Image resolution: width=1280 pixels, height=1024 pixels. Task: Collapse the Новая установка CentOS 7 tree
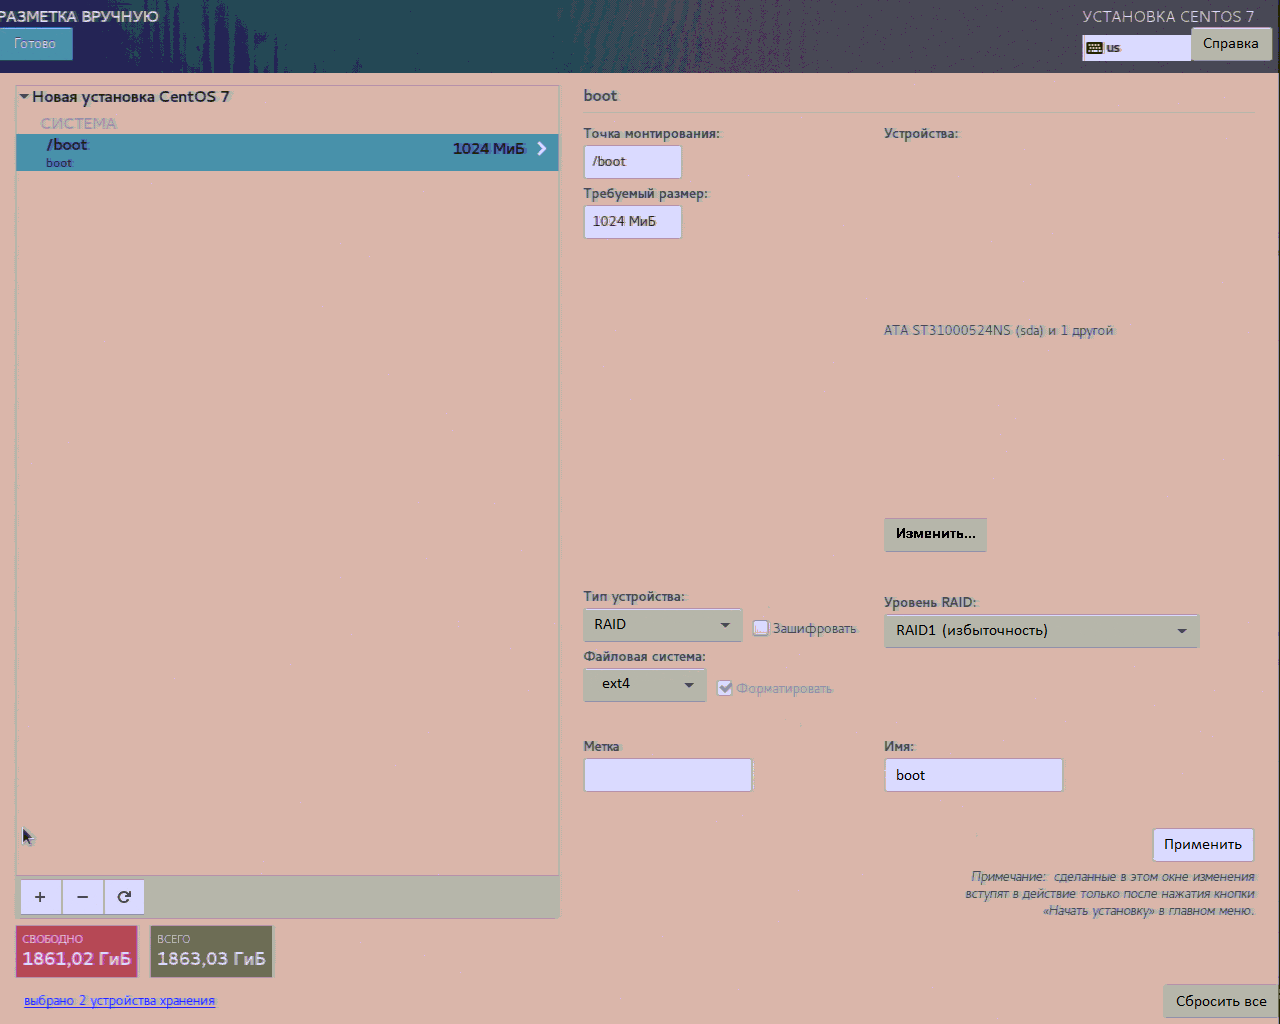click(x=24, y=97)
